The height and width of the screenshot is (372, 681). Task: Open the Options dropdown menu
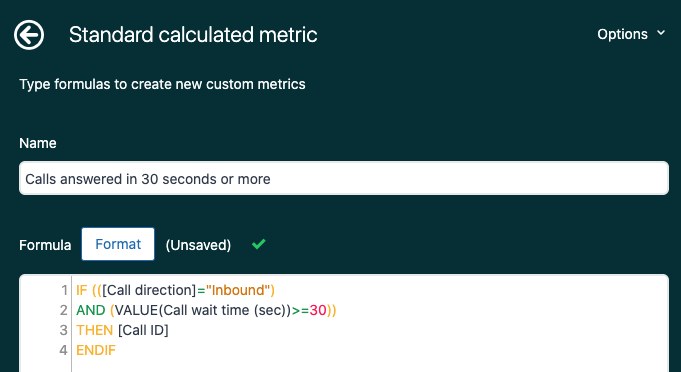coord(631,34)
